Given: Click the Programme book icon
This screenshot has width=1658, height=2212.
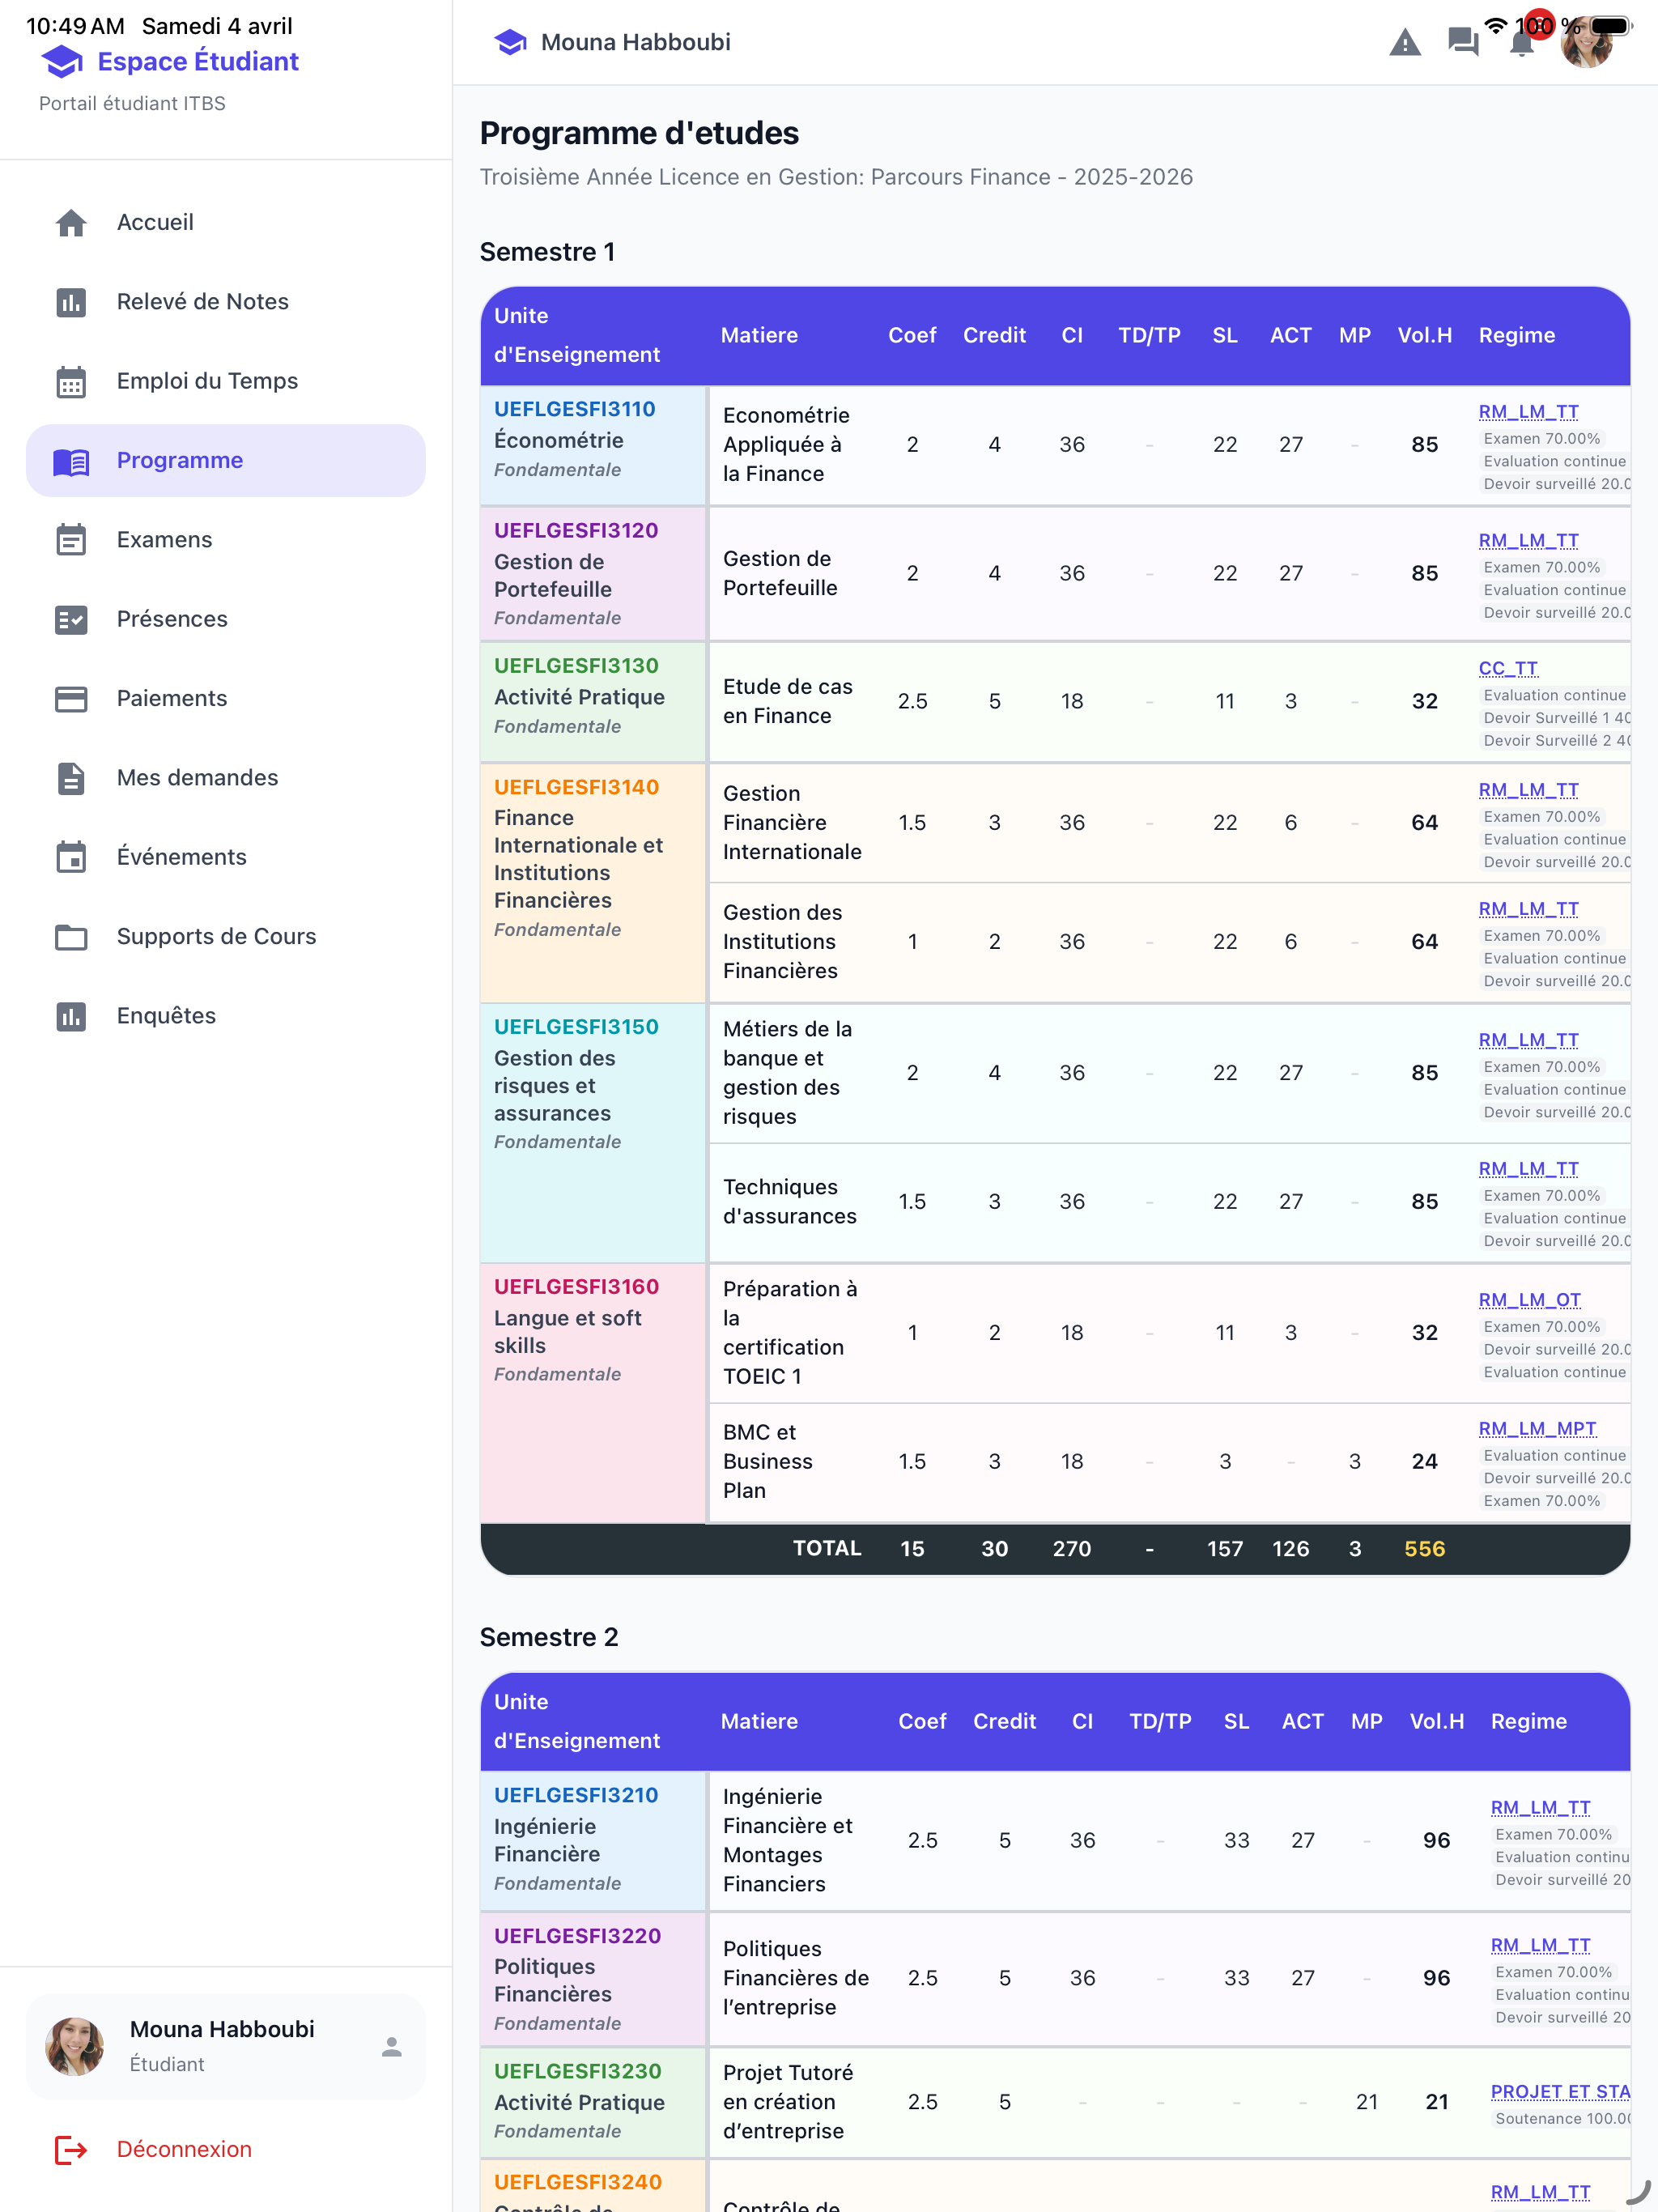Looking at the screenshot, I should 71,461.
